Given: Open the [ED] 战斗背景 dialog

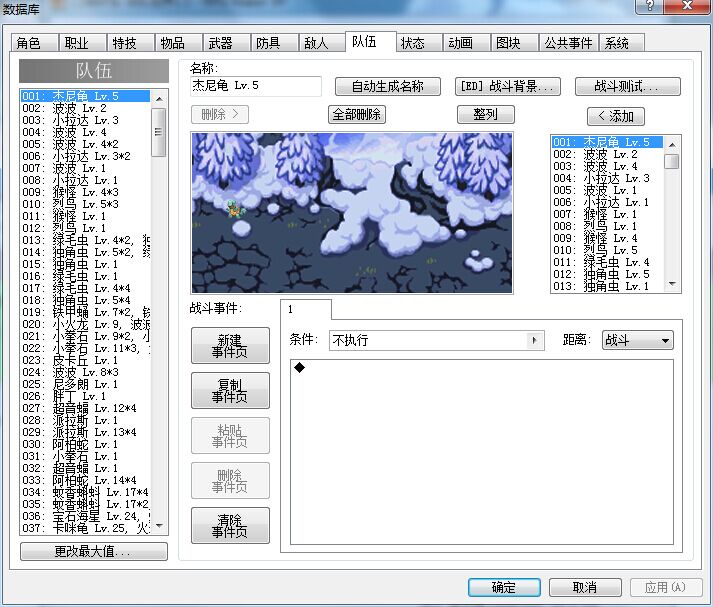Looking at the screenshot, I should pyautogui.click(x=507, y=86).
